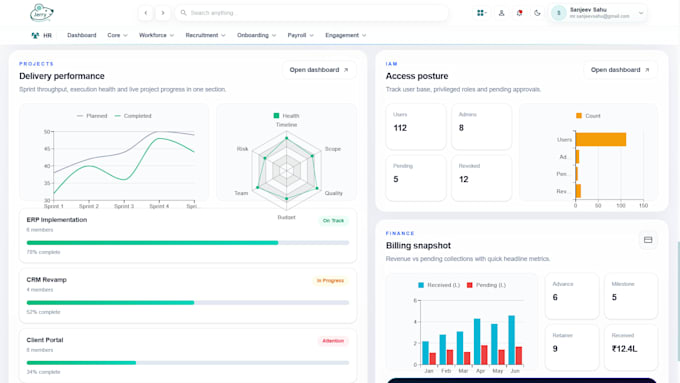Click the Client Portal progress bar
Screen dimensions: 680x383
click(188, 363)
